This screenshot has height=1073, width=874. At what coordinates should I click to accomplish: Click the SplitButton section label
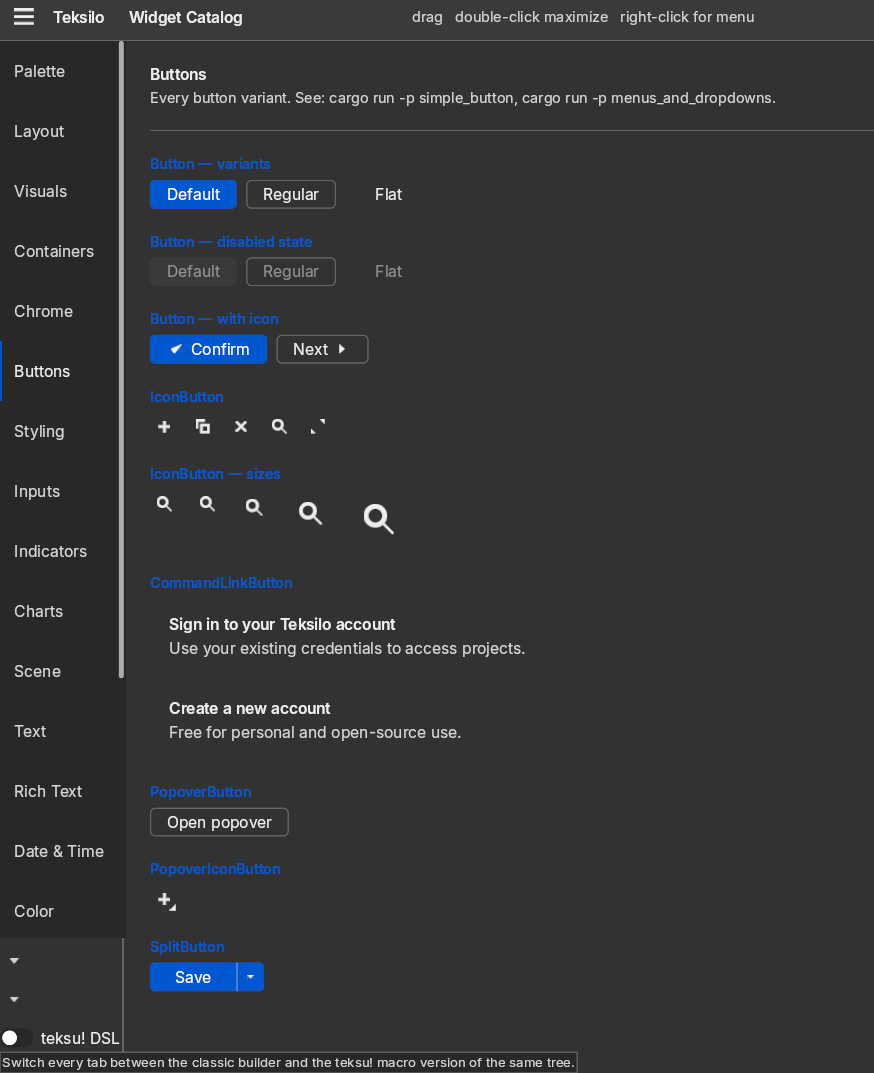tap(187, 947)
